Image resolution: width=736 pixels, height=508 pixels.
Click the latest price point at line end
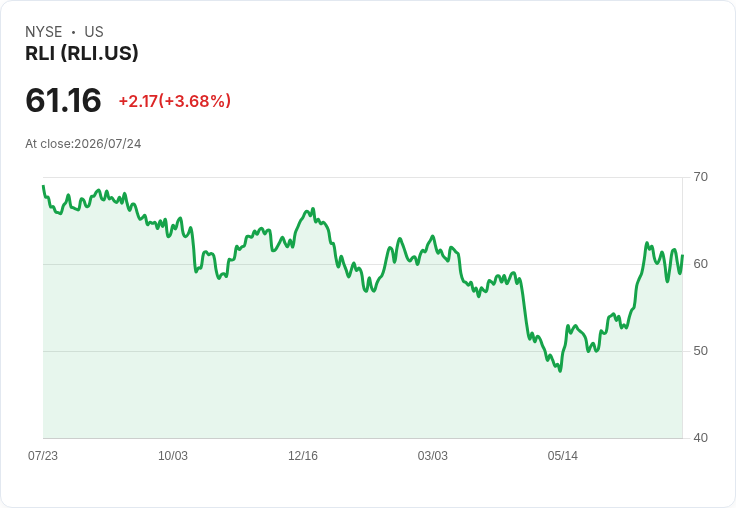point(682,256)
